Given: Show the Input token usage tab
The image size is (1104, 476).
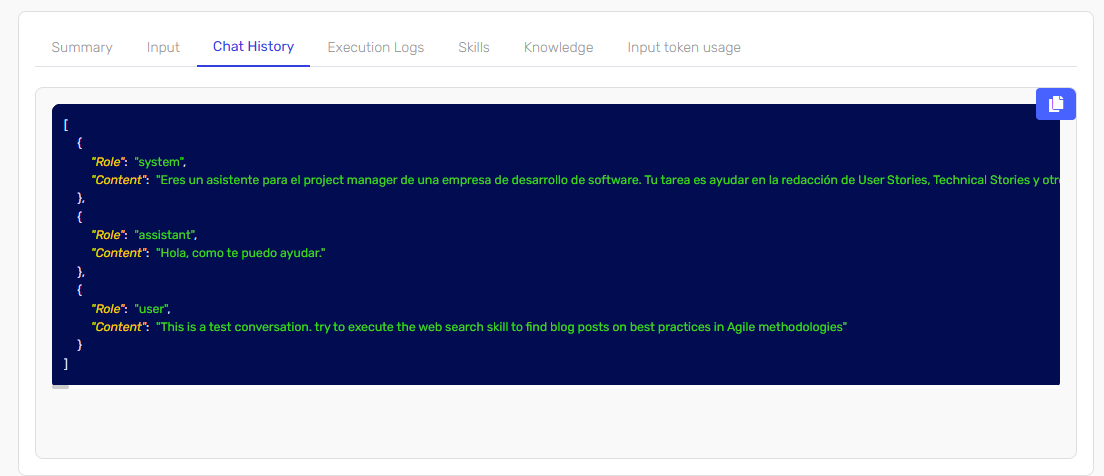Looking at the screenshot, I should point(684,47).
